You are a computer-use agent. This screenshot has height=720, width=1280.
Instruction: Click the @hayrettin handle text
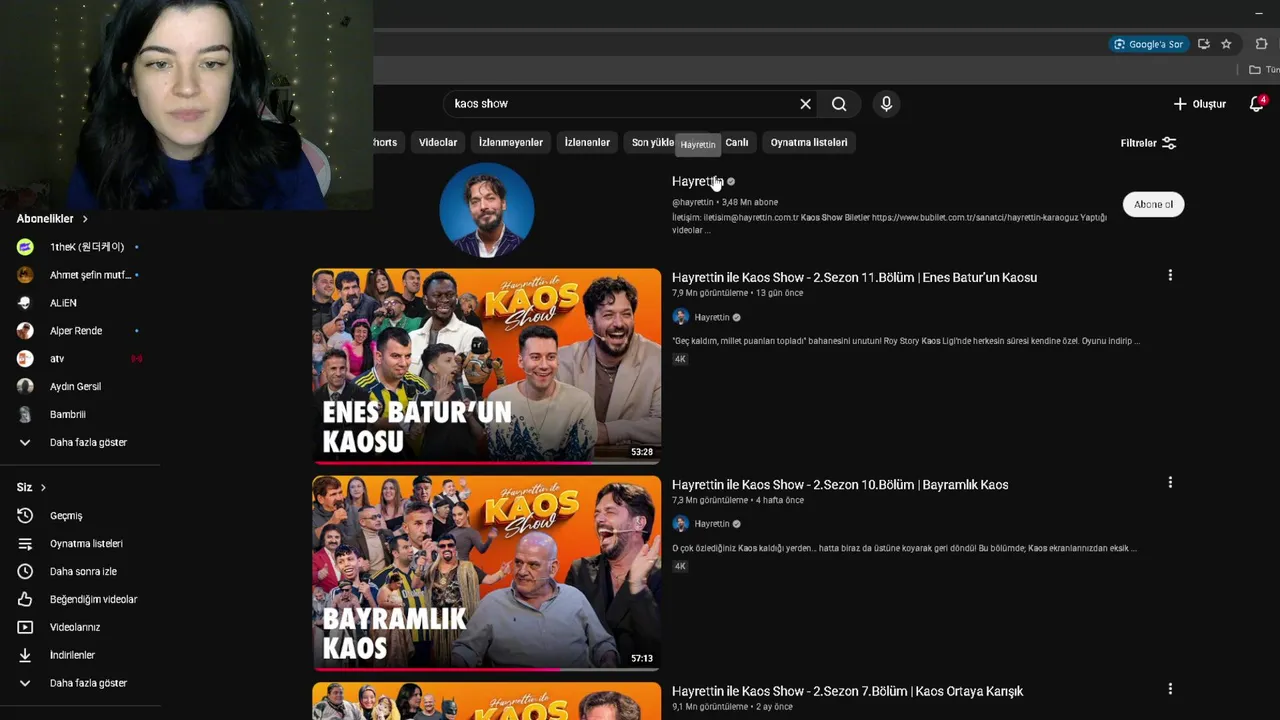693,203
